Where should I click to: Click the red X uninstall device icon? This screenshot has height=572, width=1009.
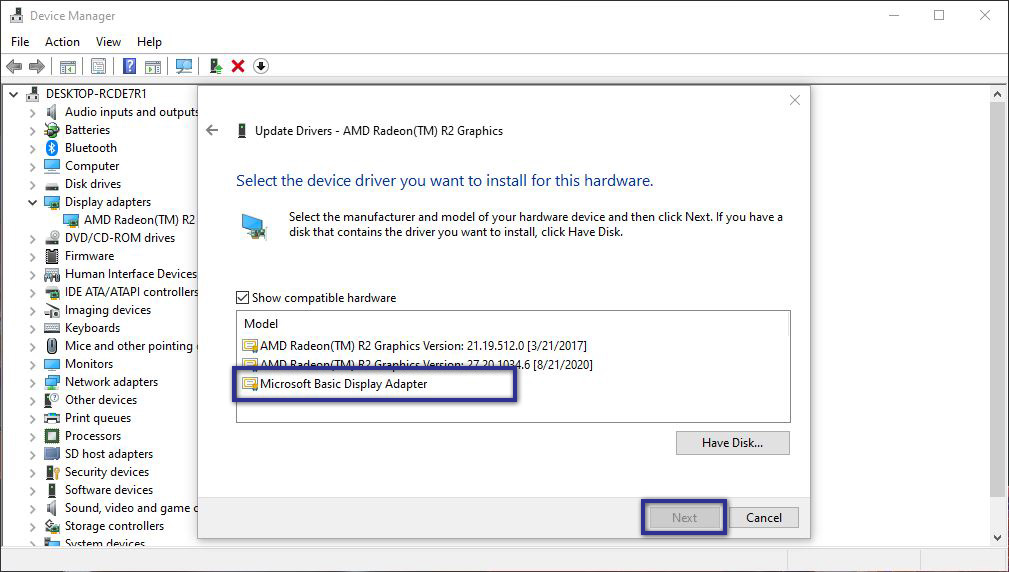click(238, 66)
